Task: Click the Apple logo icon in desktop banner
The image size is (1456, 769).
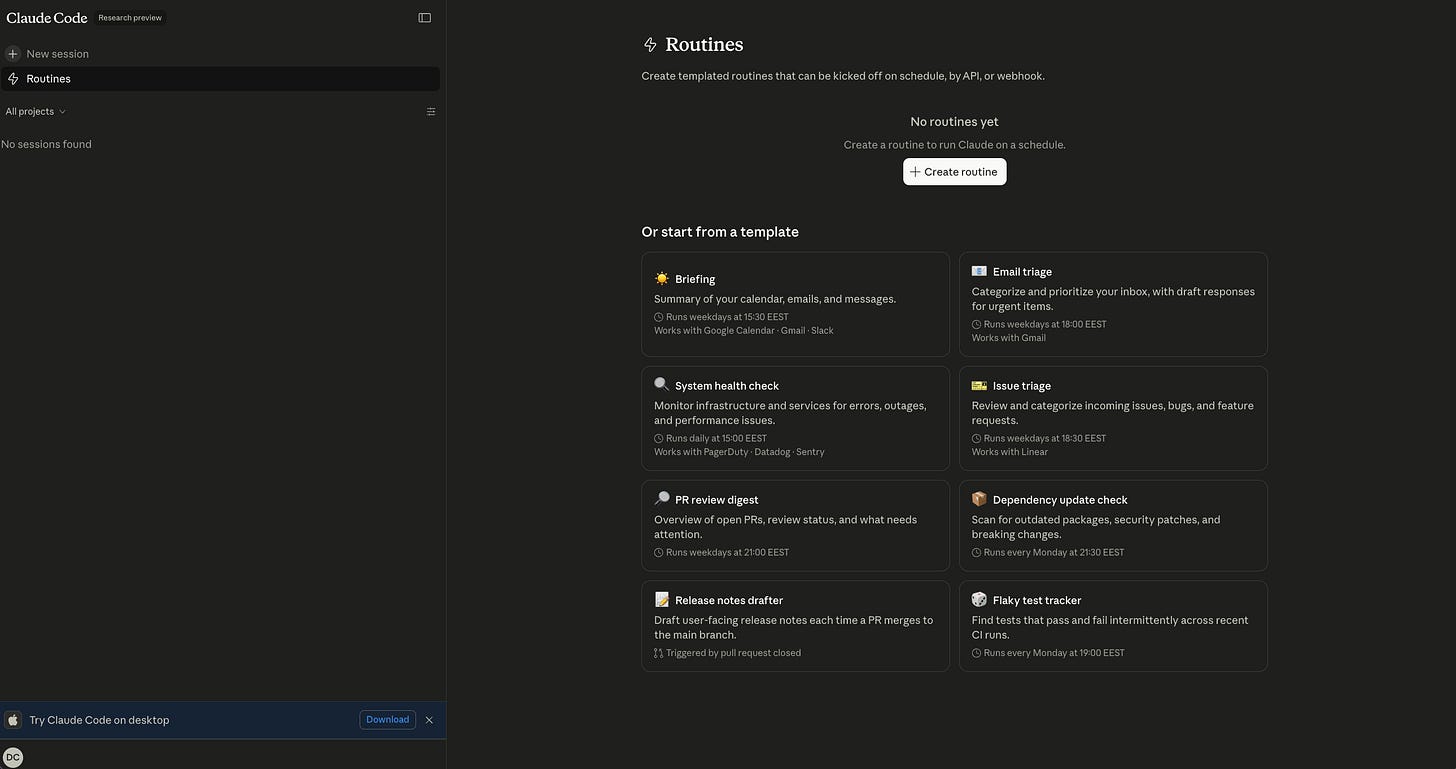Action: point(13,720)
